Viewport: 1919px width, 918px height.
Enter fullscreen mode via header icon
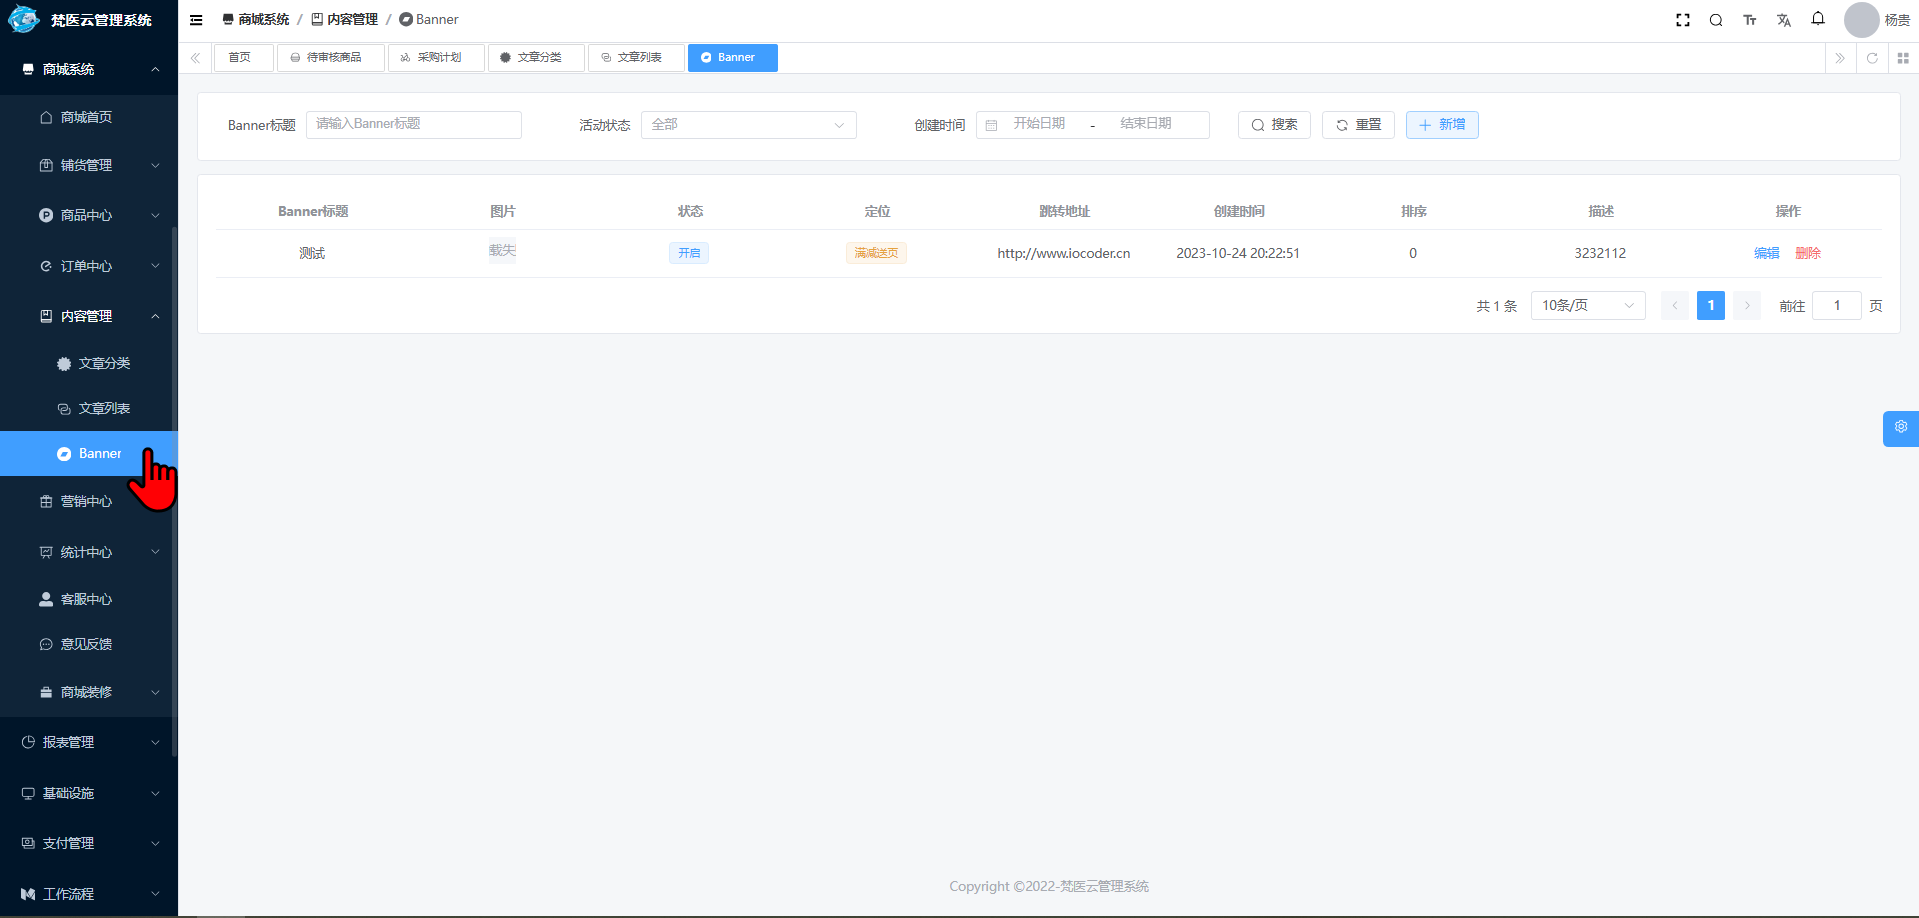1683,20
